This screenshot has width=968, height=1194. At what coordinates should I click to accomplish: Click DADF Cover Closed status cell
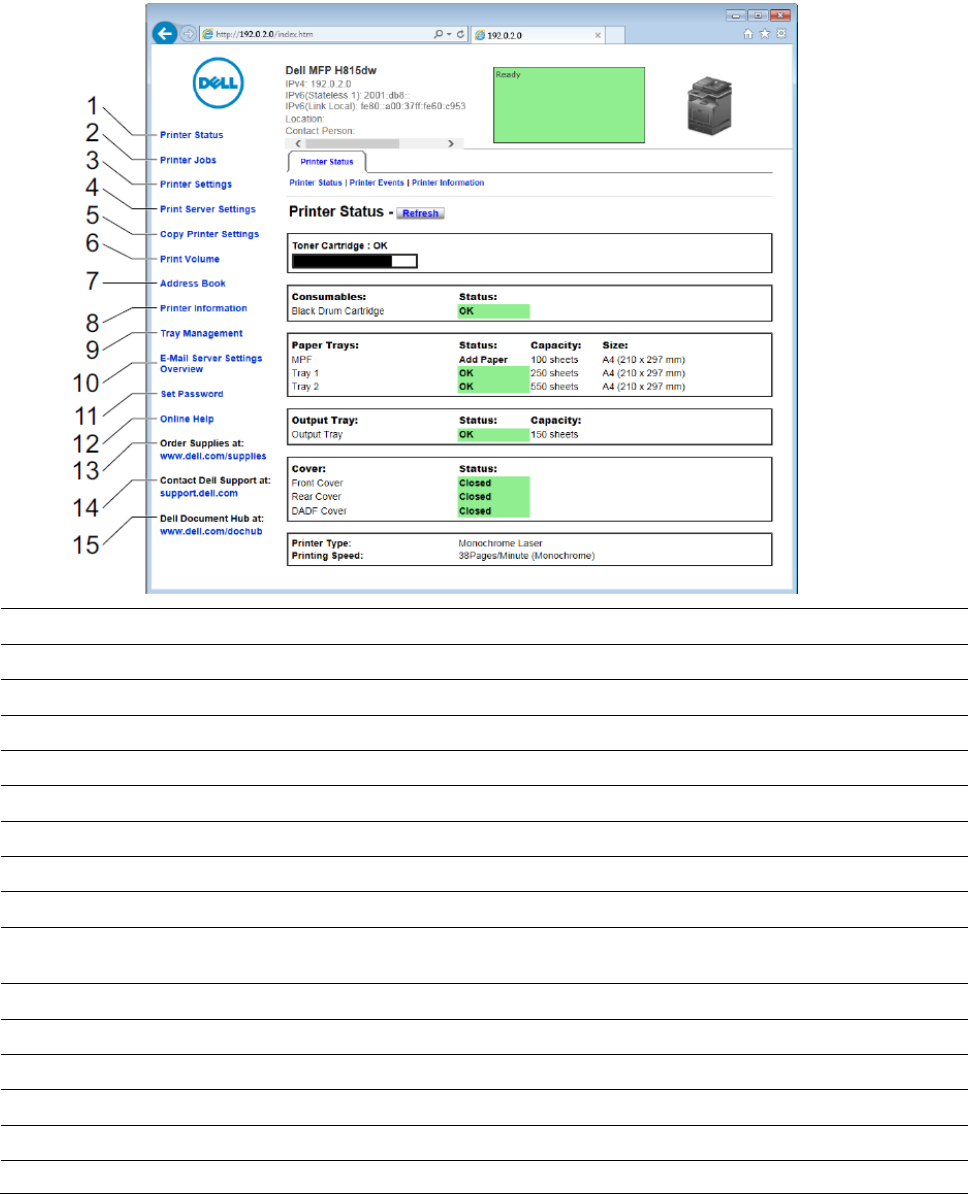494,511
